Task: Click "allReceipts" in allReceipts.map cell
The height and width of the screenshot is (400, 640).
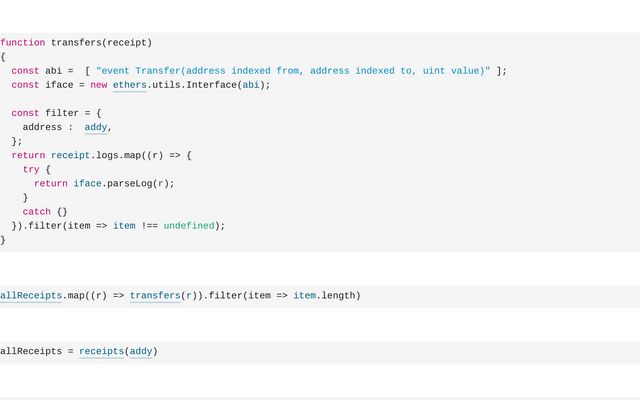Action: (x=31, y=295)
